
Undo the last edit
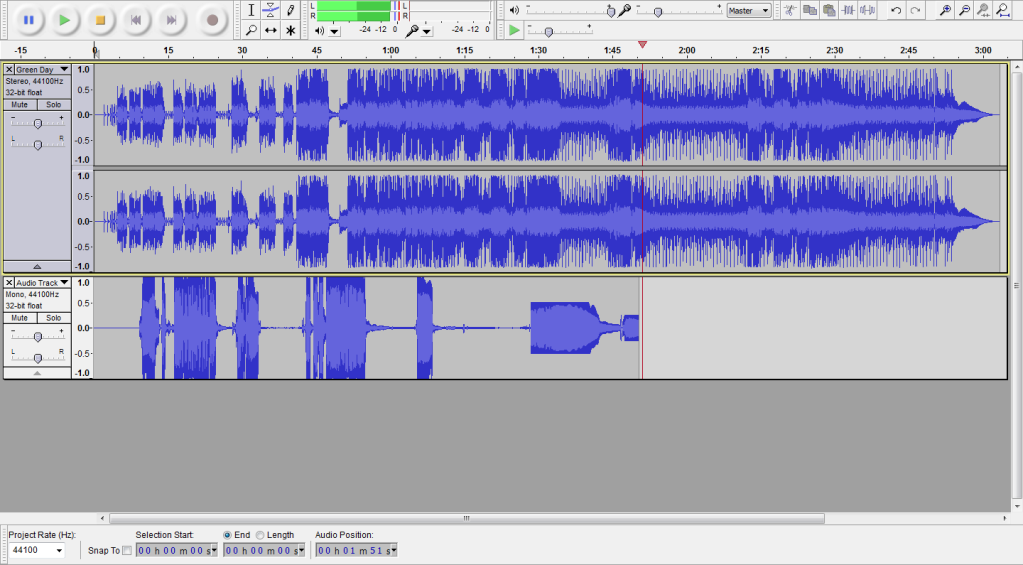[x=896, y=10]
